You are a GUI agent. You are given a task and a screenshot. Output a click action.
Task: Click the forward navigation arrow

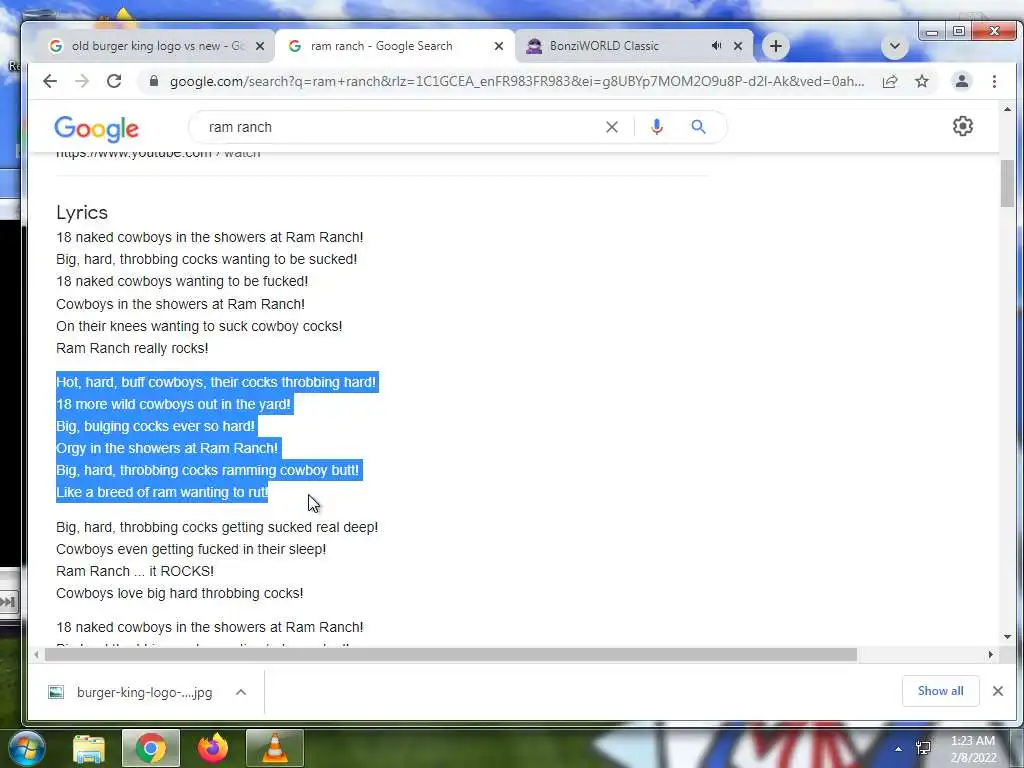(x=82, y=81)
